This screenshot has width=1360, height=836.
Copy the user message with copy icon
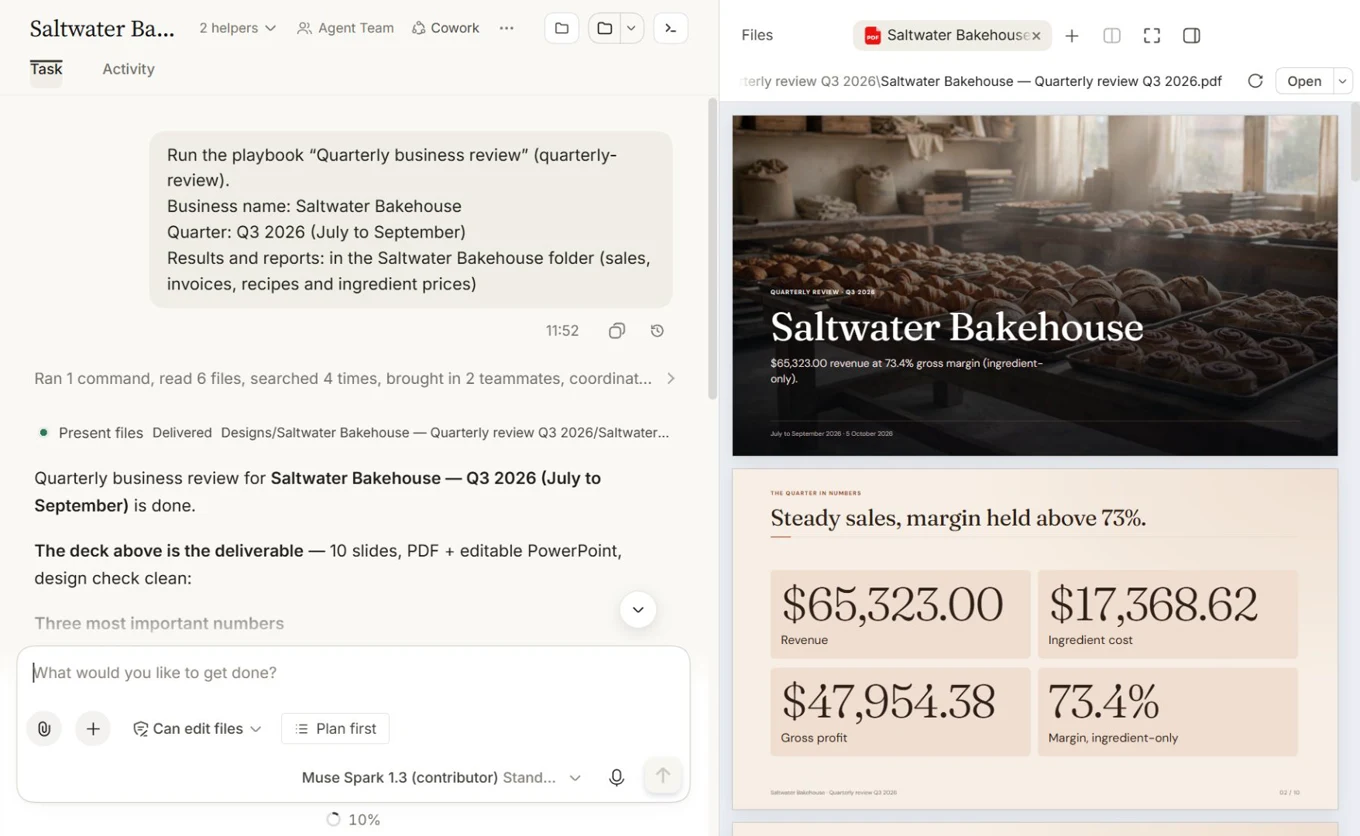coord(617,331)
